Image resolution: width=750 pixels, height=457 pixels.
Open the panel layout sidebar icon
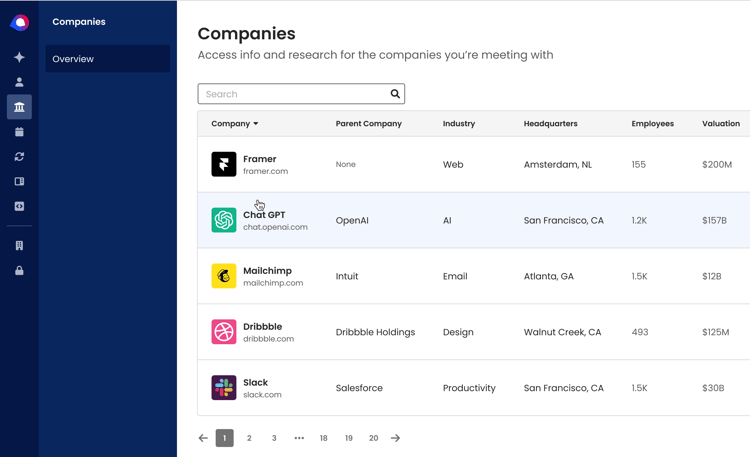(x=19, y=181)
